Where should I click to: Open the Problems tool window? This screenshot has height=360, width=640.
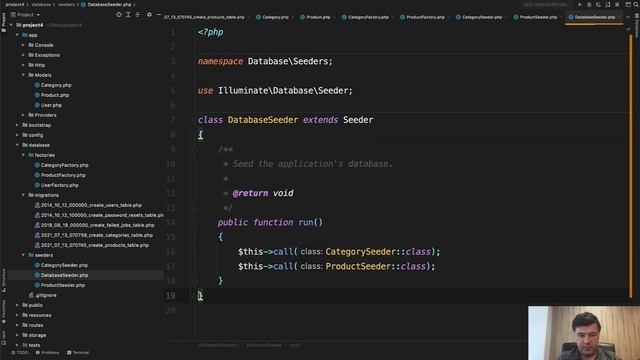coord(47,353)
